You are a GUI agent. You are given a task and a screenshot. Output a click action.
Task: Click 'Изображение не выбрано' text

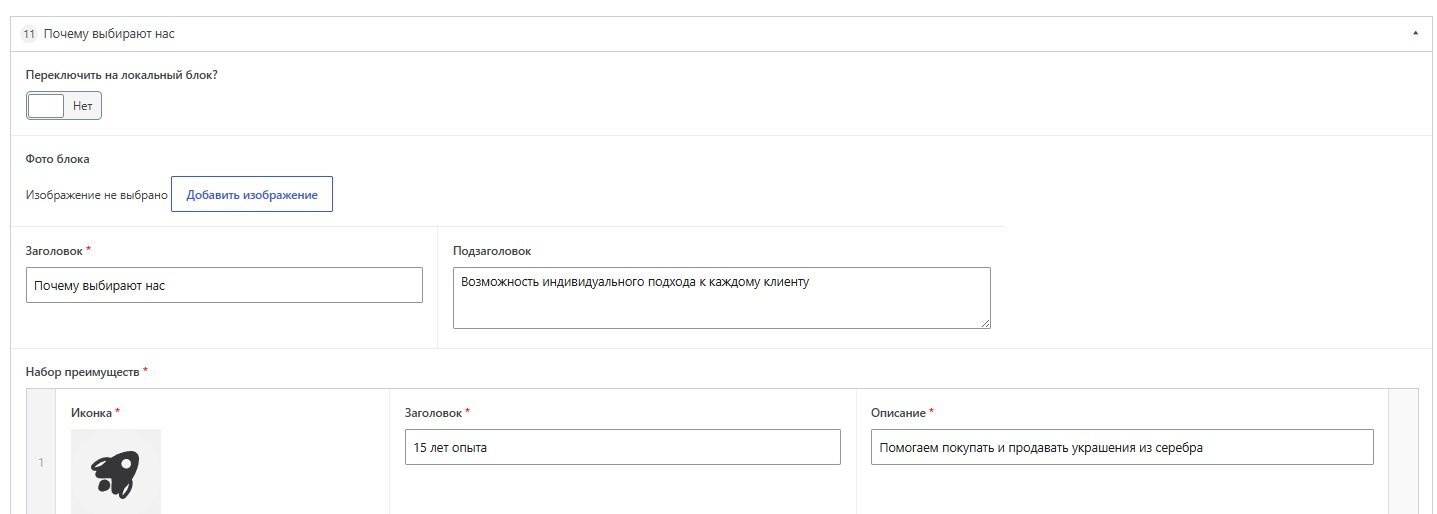97,195
